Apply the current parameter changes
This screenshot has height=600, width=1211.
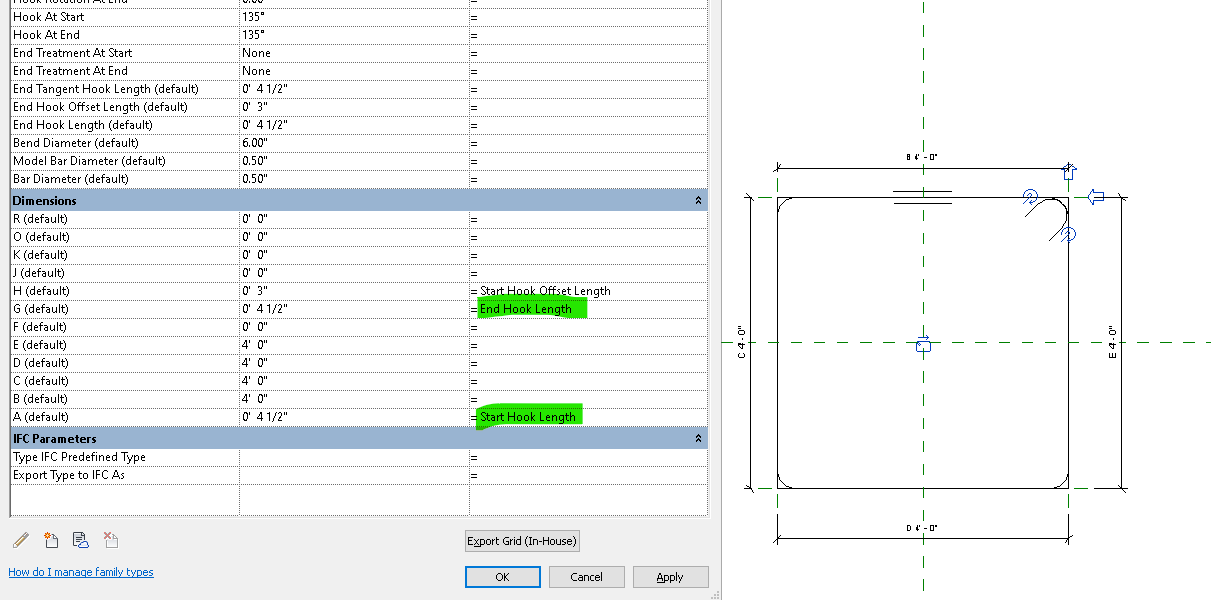670,576
